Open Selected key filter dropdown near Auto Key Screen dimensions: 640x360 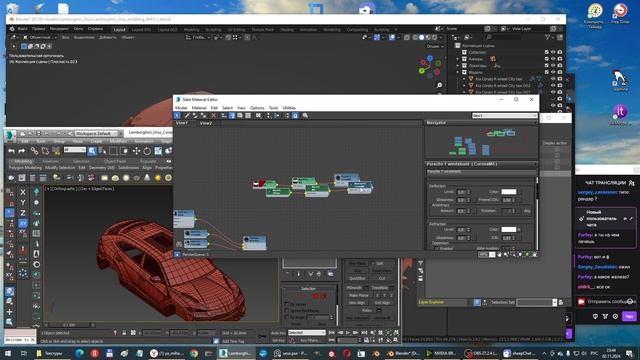tap(307, 333)
